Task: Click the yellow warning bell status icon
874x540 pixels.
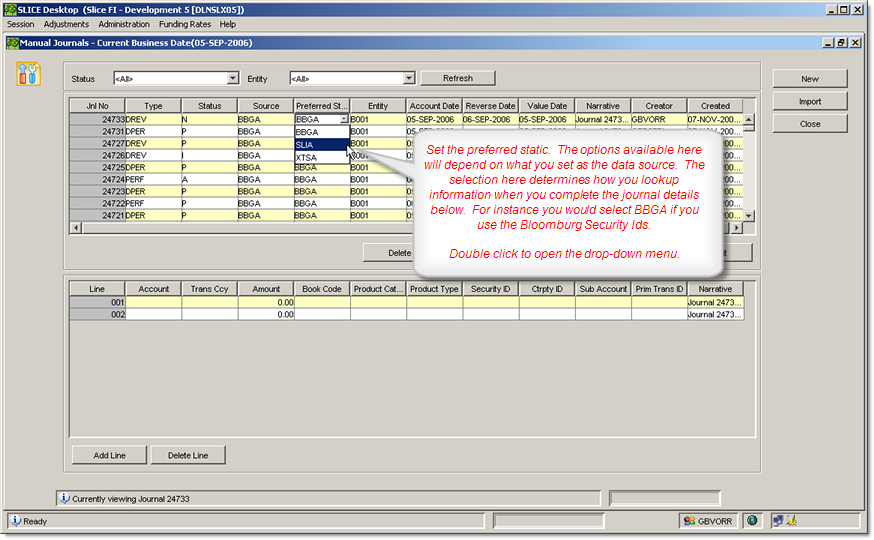Action: [791, 521]
